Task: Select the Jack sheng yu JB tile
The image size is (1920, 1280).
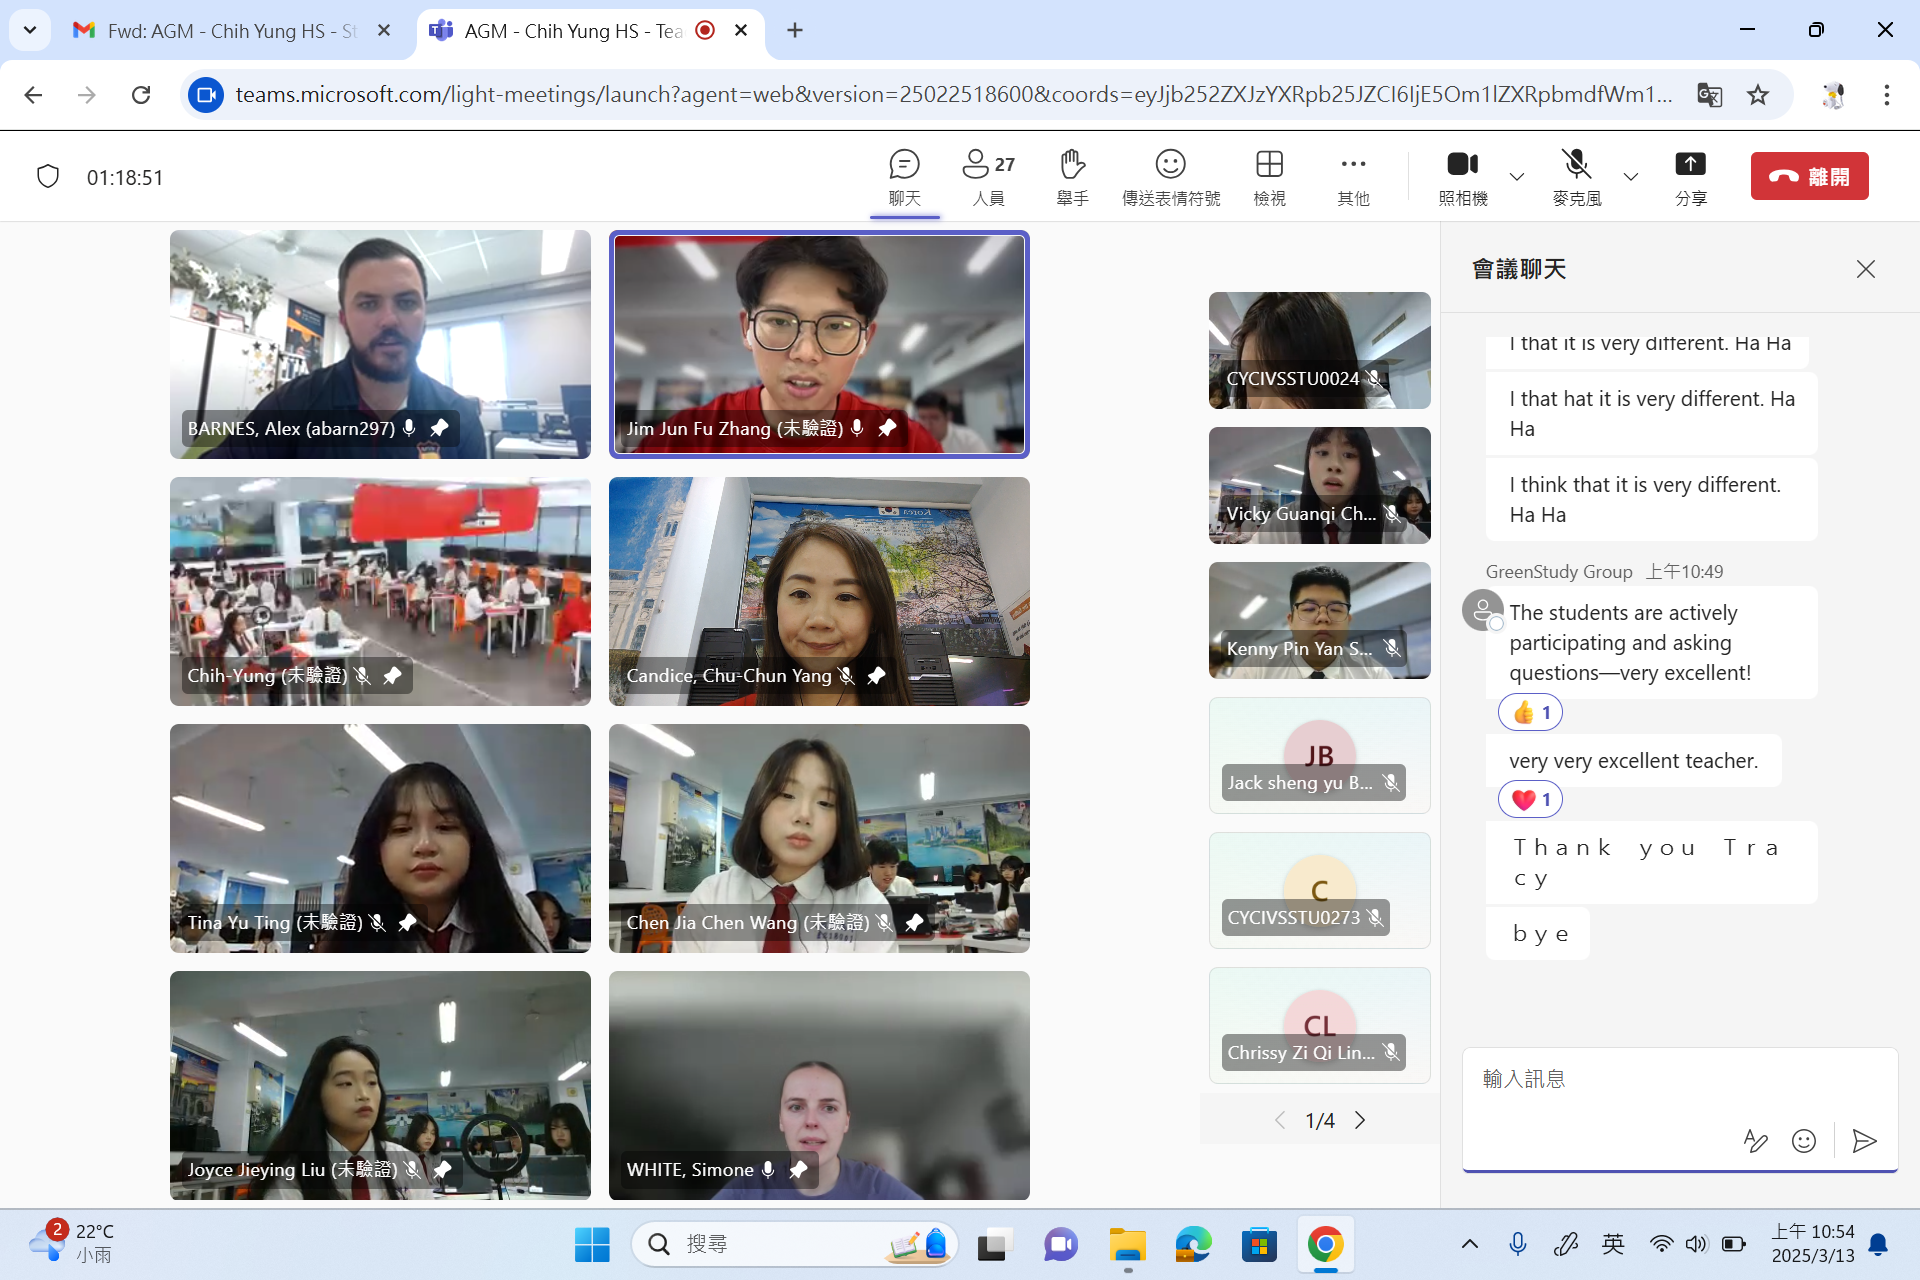Action: click(1319, 755)
